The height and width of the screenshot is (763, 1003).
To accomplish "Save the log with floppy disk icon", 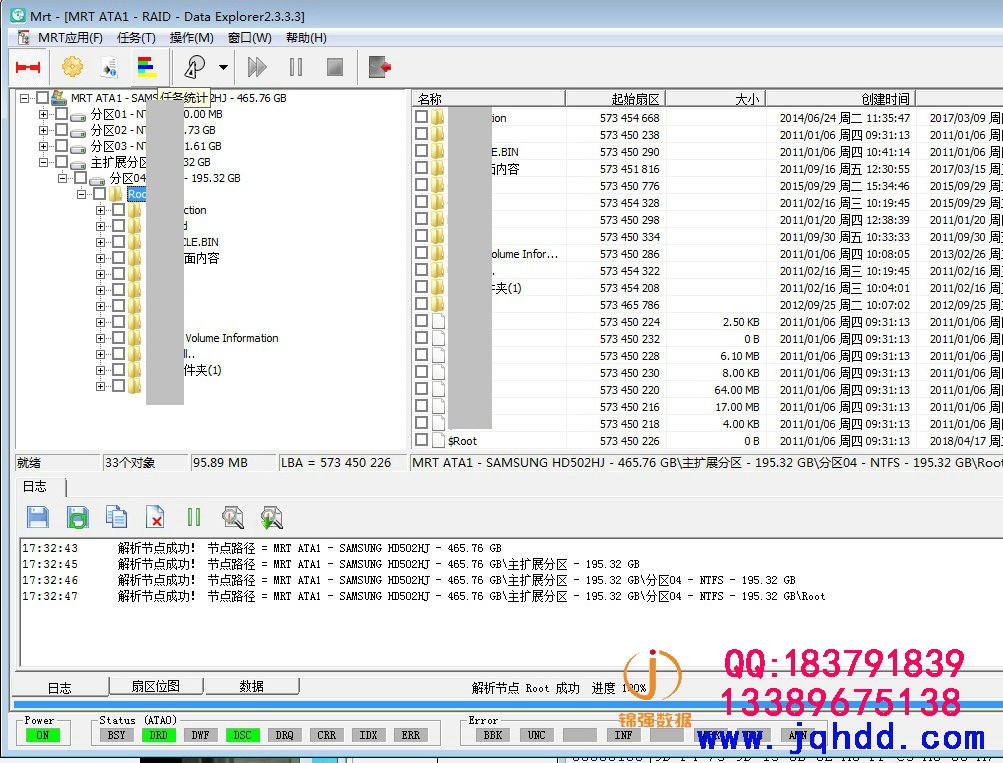I will pos(38,517).
